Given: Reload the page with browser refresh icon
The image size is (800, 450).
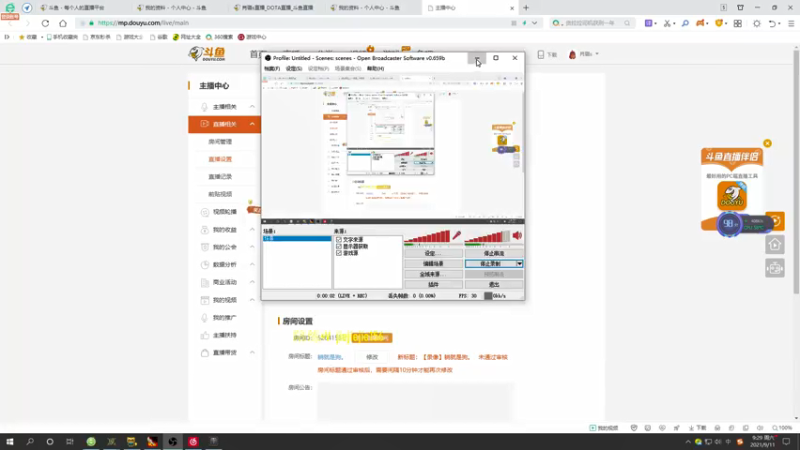Looking at the screenshot, I should (45, 23).
